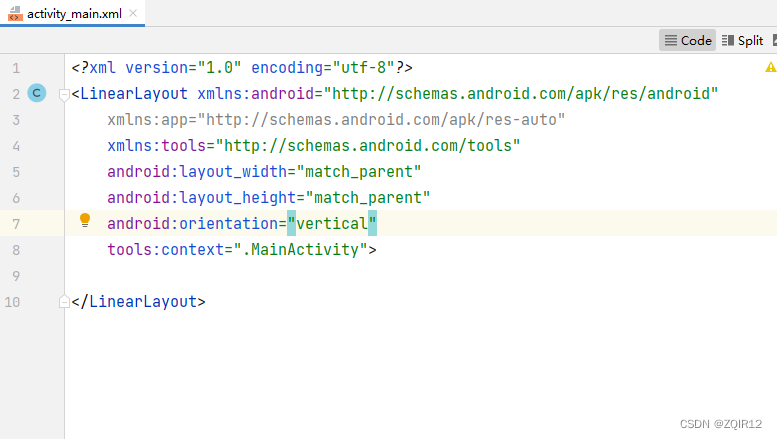The width and height of the screenshot is (777, 439).
Task: Click the tools:context attribute text
Action: 166,249
